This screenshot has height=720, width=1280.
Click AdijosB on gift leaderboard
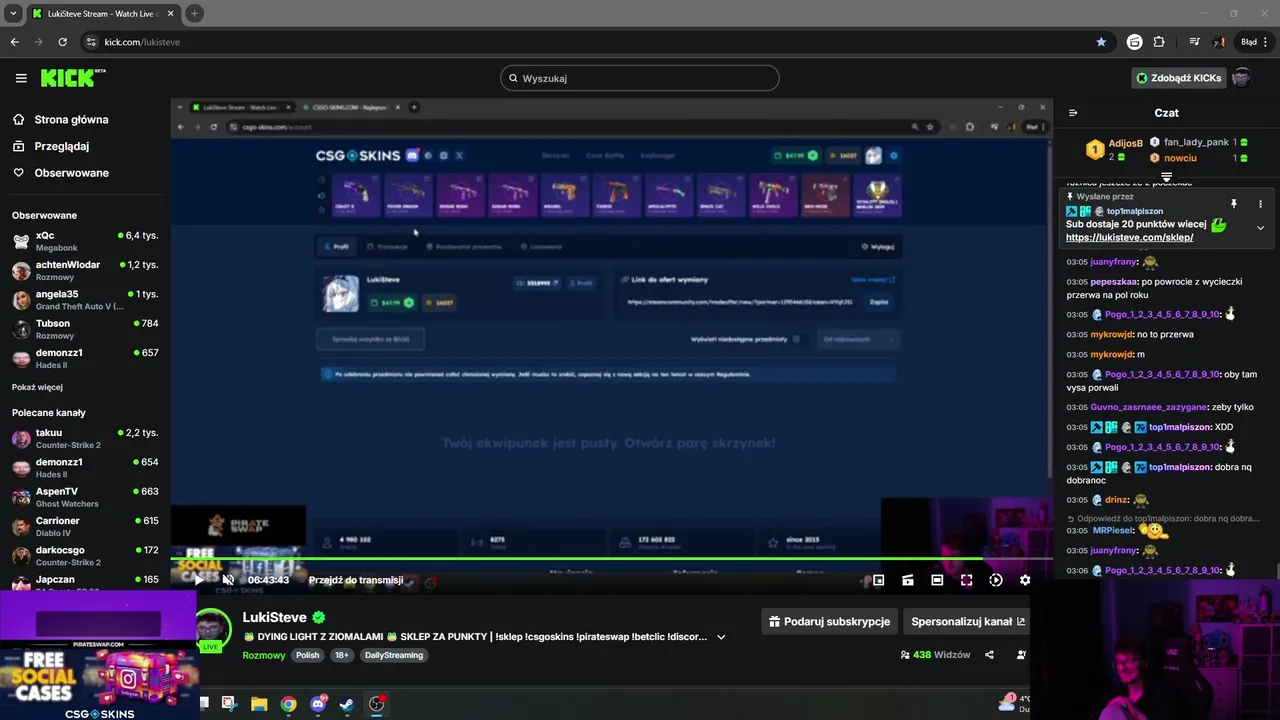tap(1125, 144)
